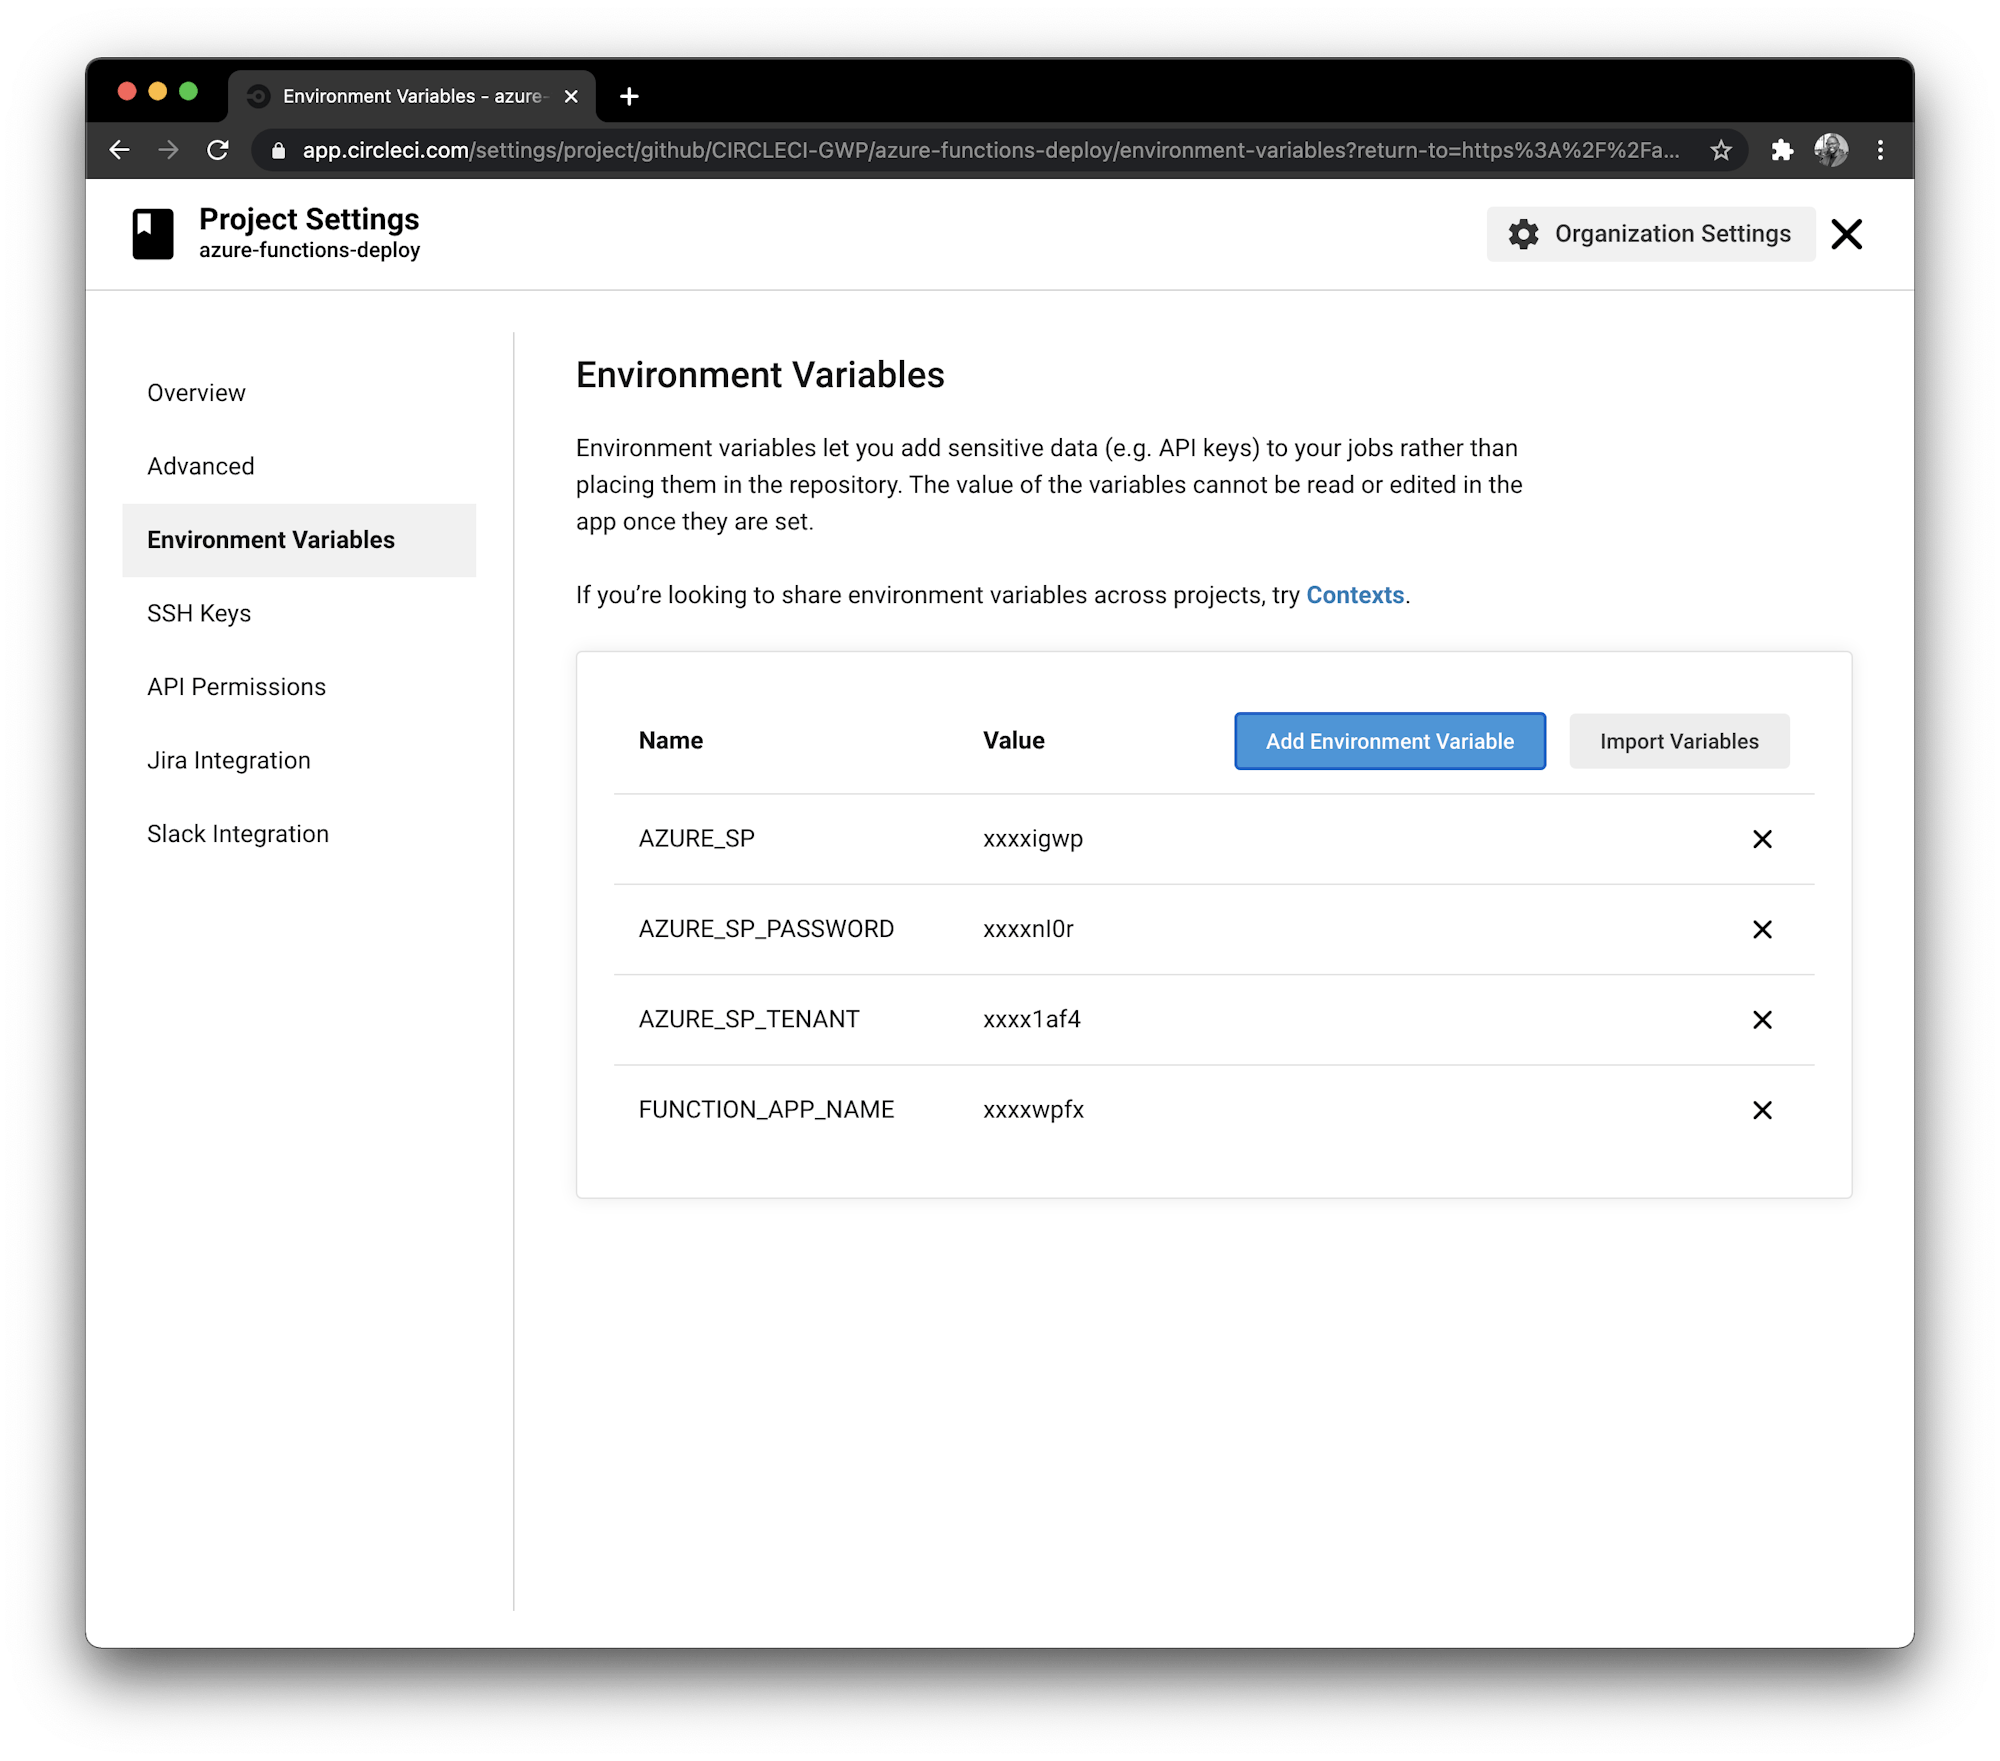Click the gear on Organization Settings

click(1523, 234)
